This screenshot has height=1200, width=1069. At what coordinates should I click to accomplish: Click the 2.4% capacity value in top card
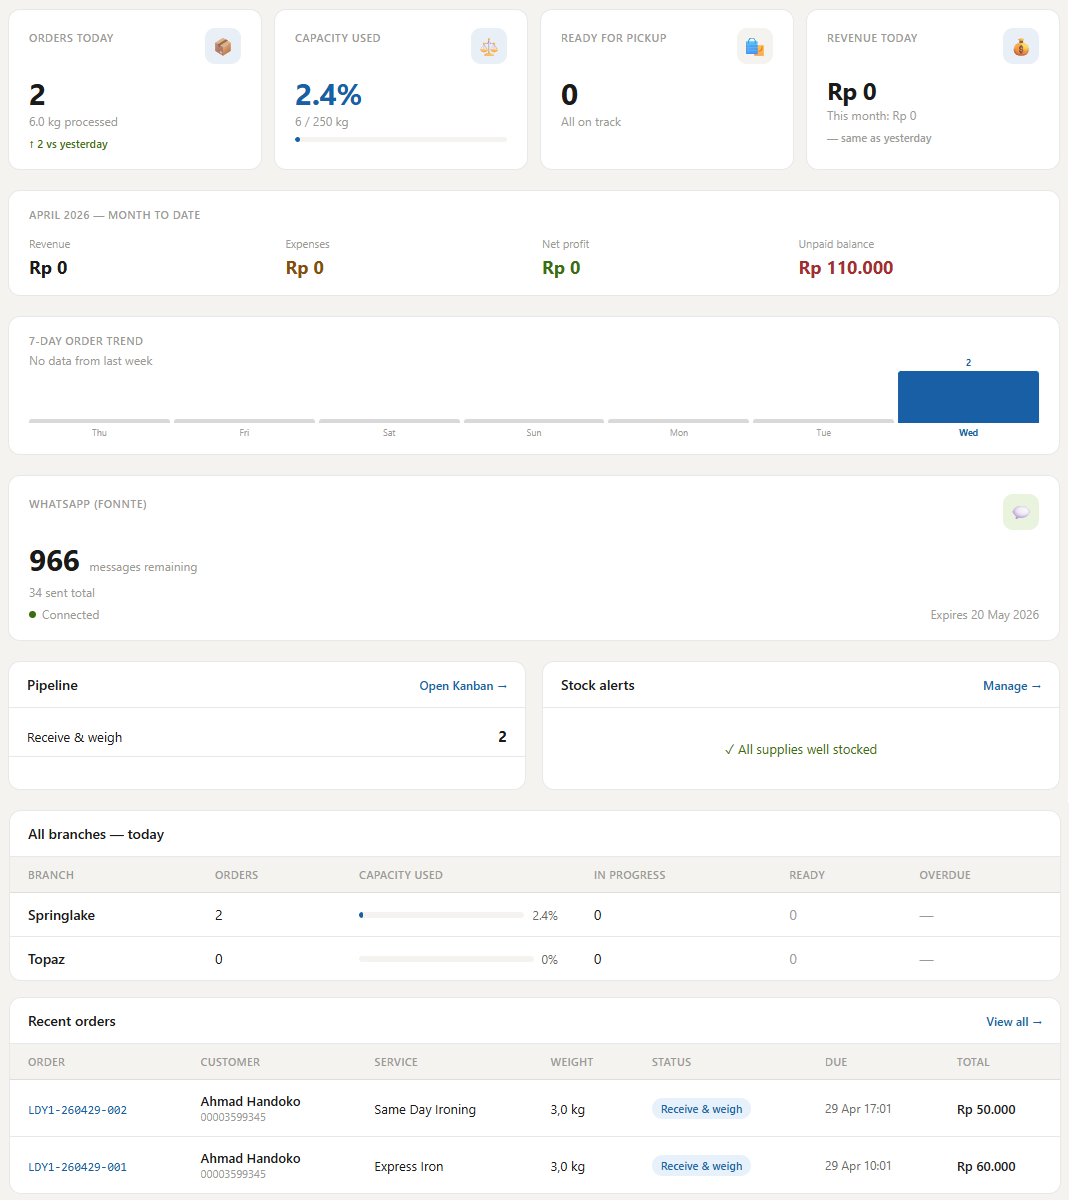point(328,95)
